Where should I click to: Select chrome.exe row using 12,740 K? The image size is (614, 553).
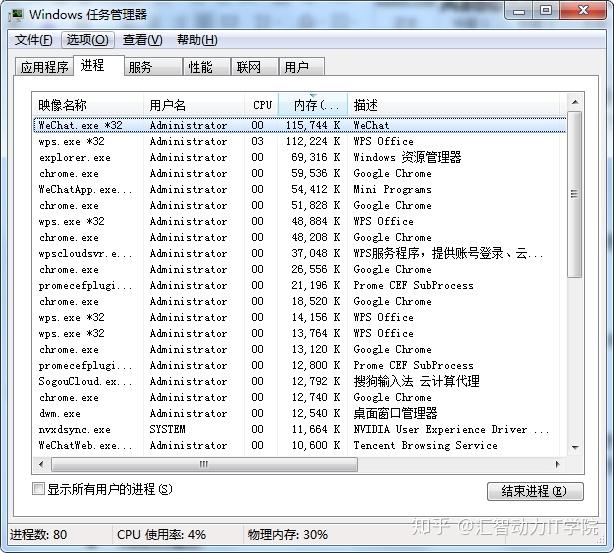(x=300, y=397)
